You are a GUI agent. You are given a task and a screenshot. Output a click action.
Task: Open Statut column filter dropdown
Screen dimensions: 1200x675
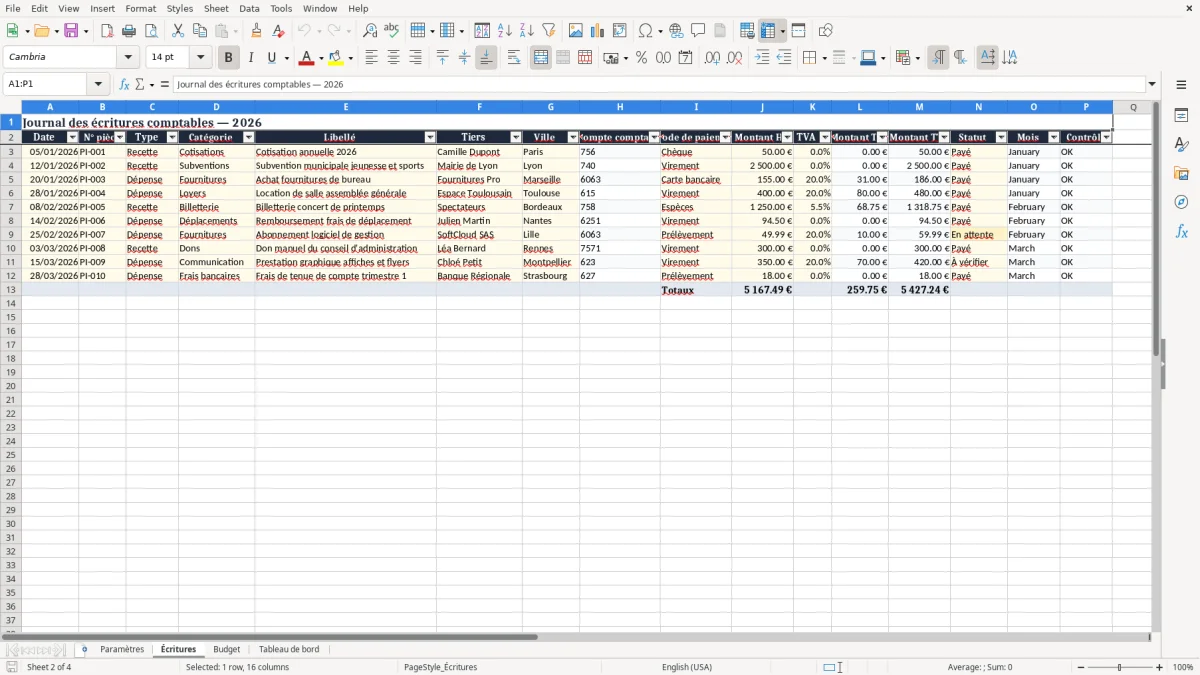tap(1001, 137)
